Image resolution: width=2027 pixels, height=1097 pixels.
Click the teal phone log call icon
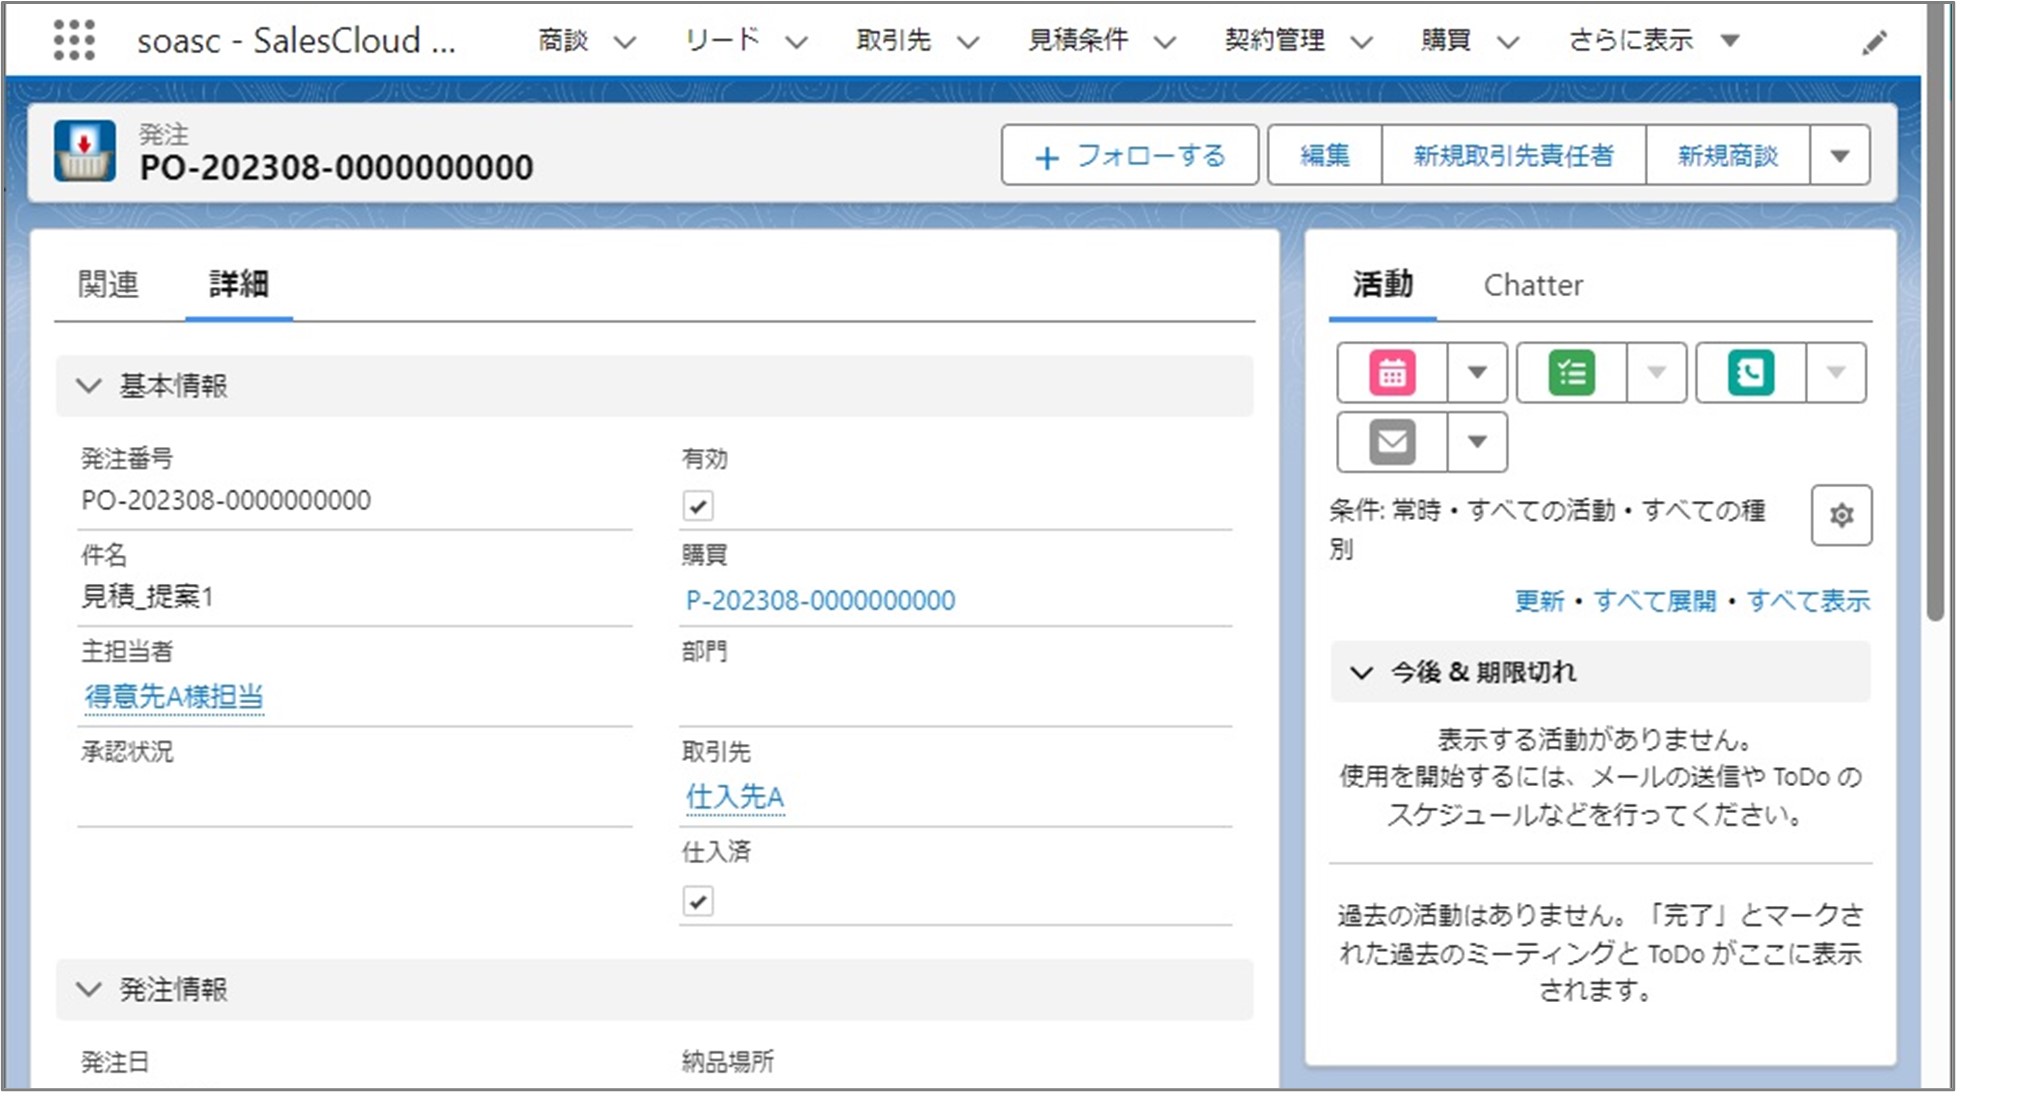pyautogui.click(x=1750, y=373)
